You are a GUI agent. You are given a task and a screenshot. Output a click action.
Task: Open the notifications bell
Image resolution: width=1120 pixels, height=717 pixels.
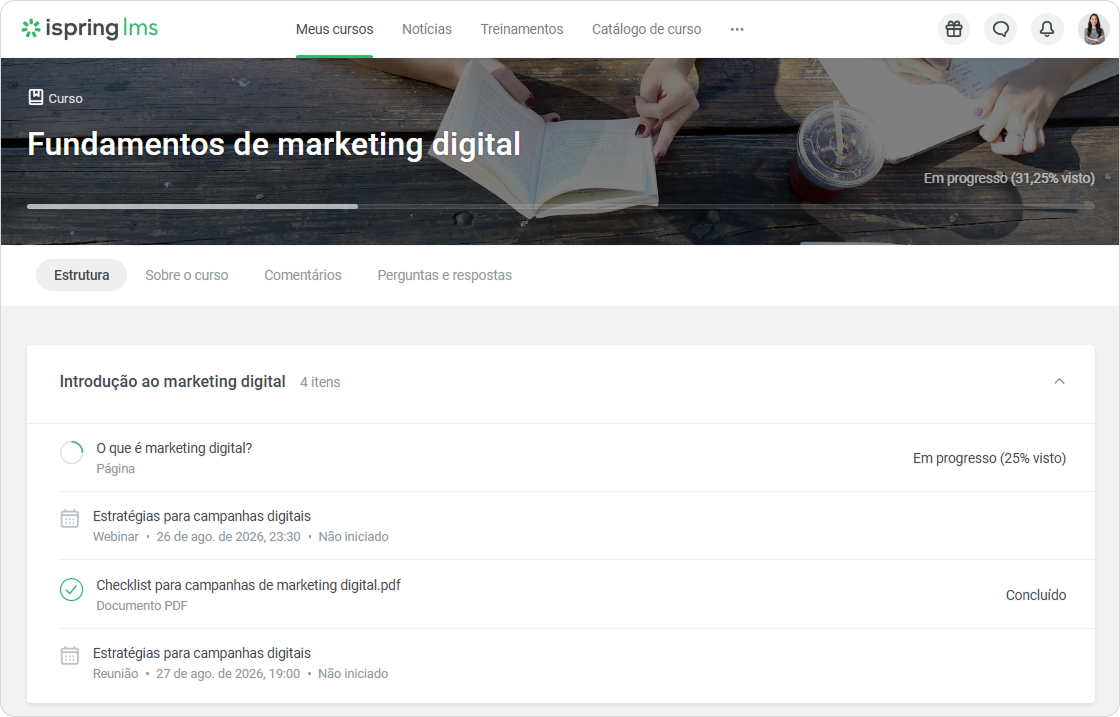click(x=1046, y=29)
